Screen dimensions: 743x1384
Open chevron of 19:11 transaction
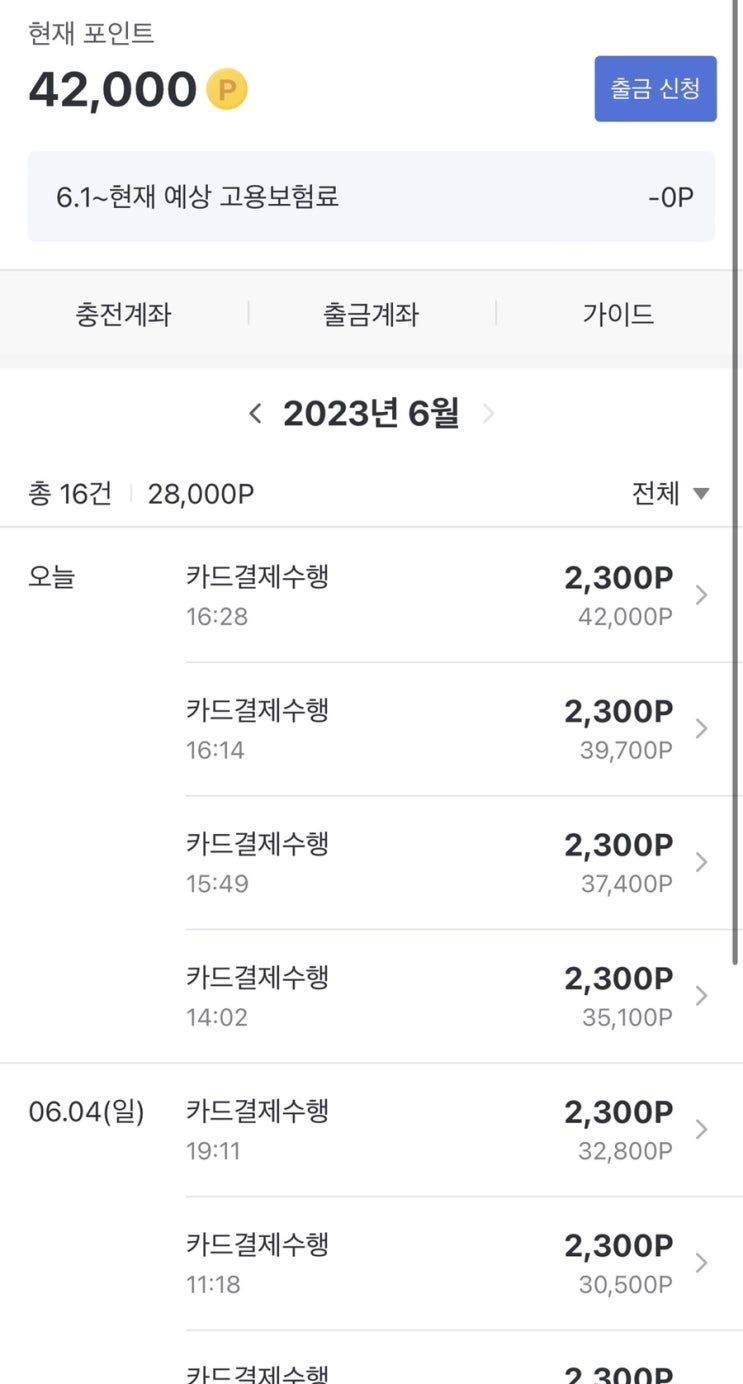[x=701, y=1129]
